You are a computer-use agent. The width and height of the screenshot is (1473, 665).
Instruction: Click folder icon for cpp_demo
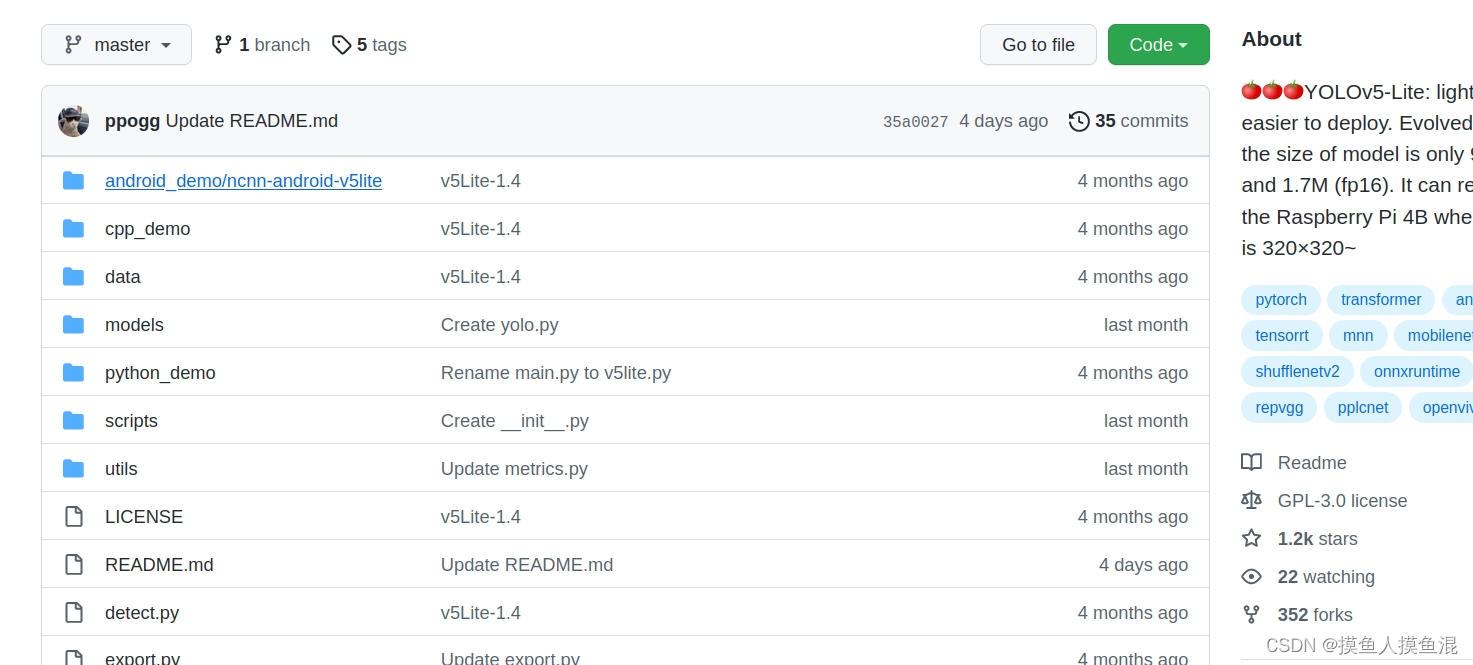pos(73,229)
